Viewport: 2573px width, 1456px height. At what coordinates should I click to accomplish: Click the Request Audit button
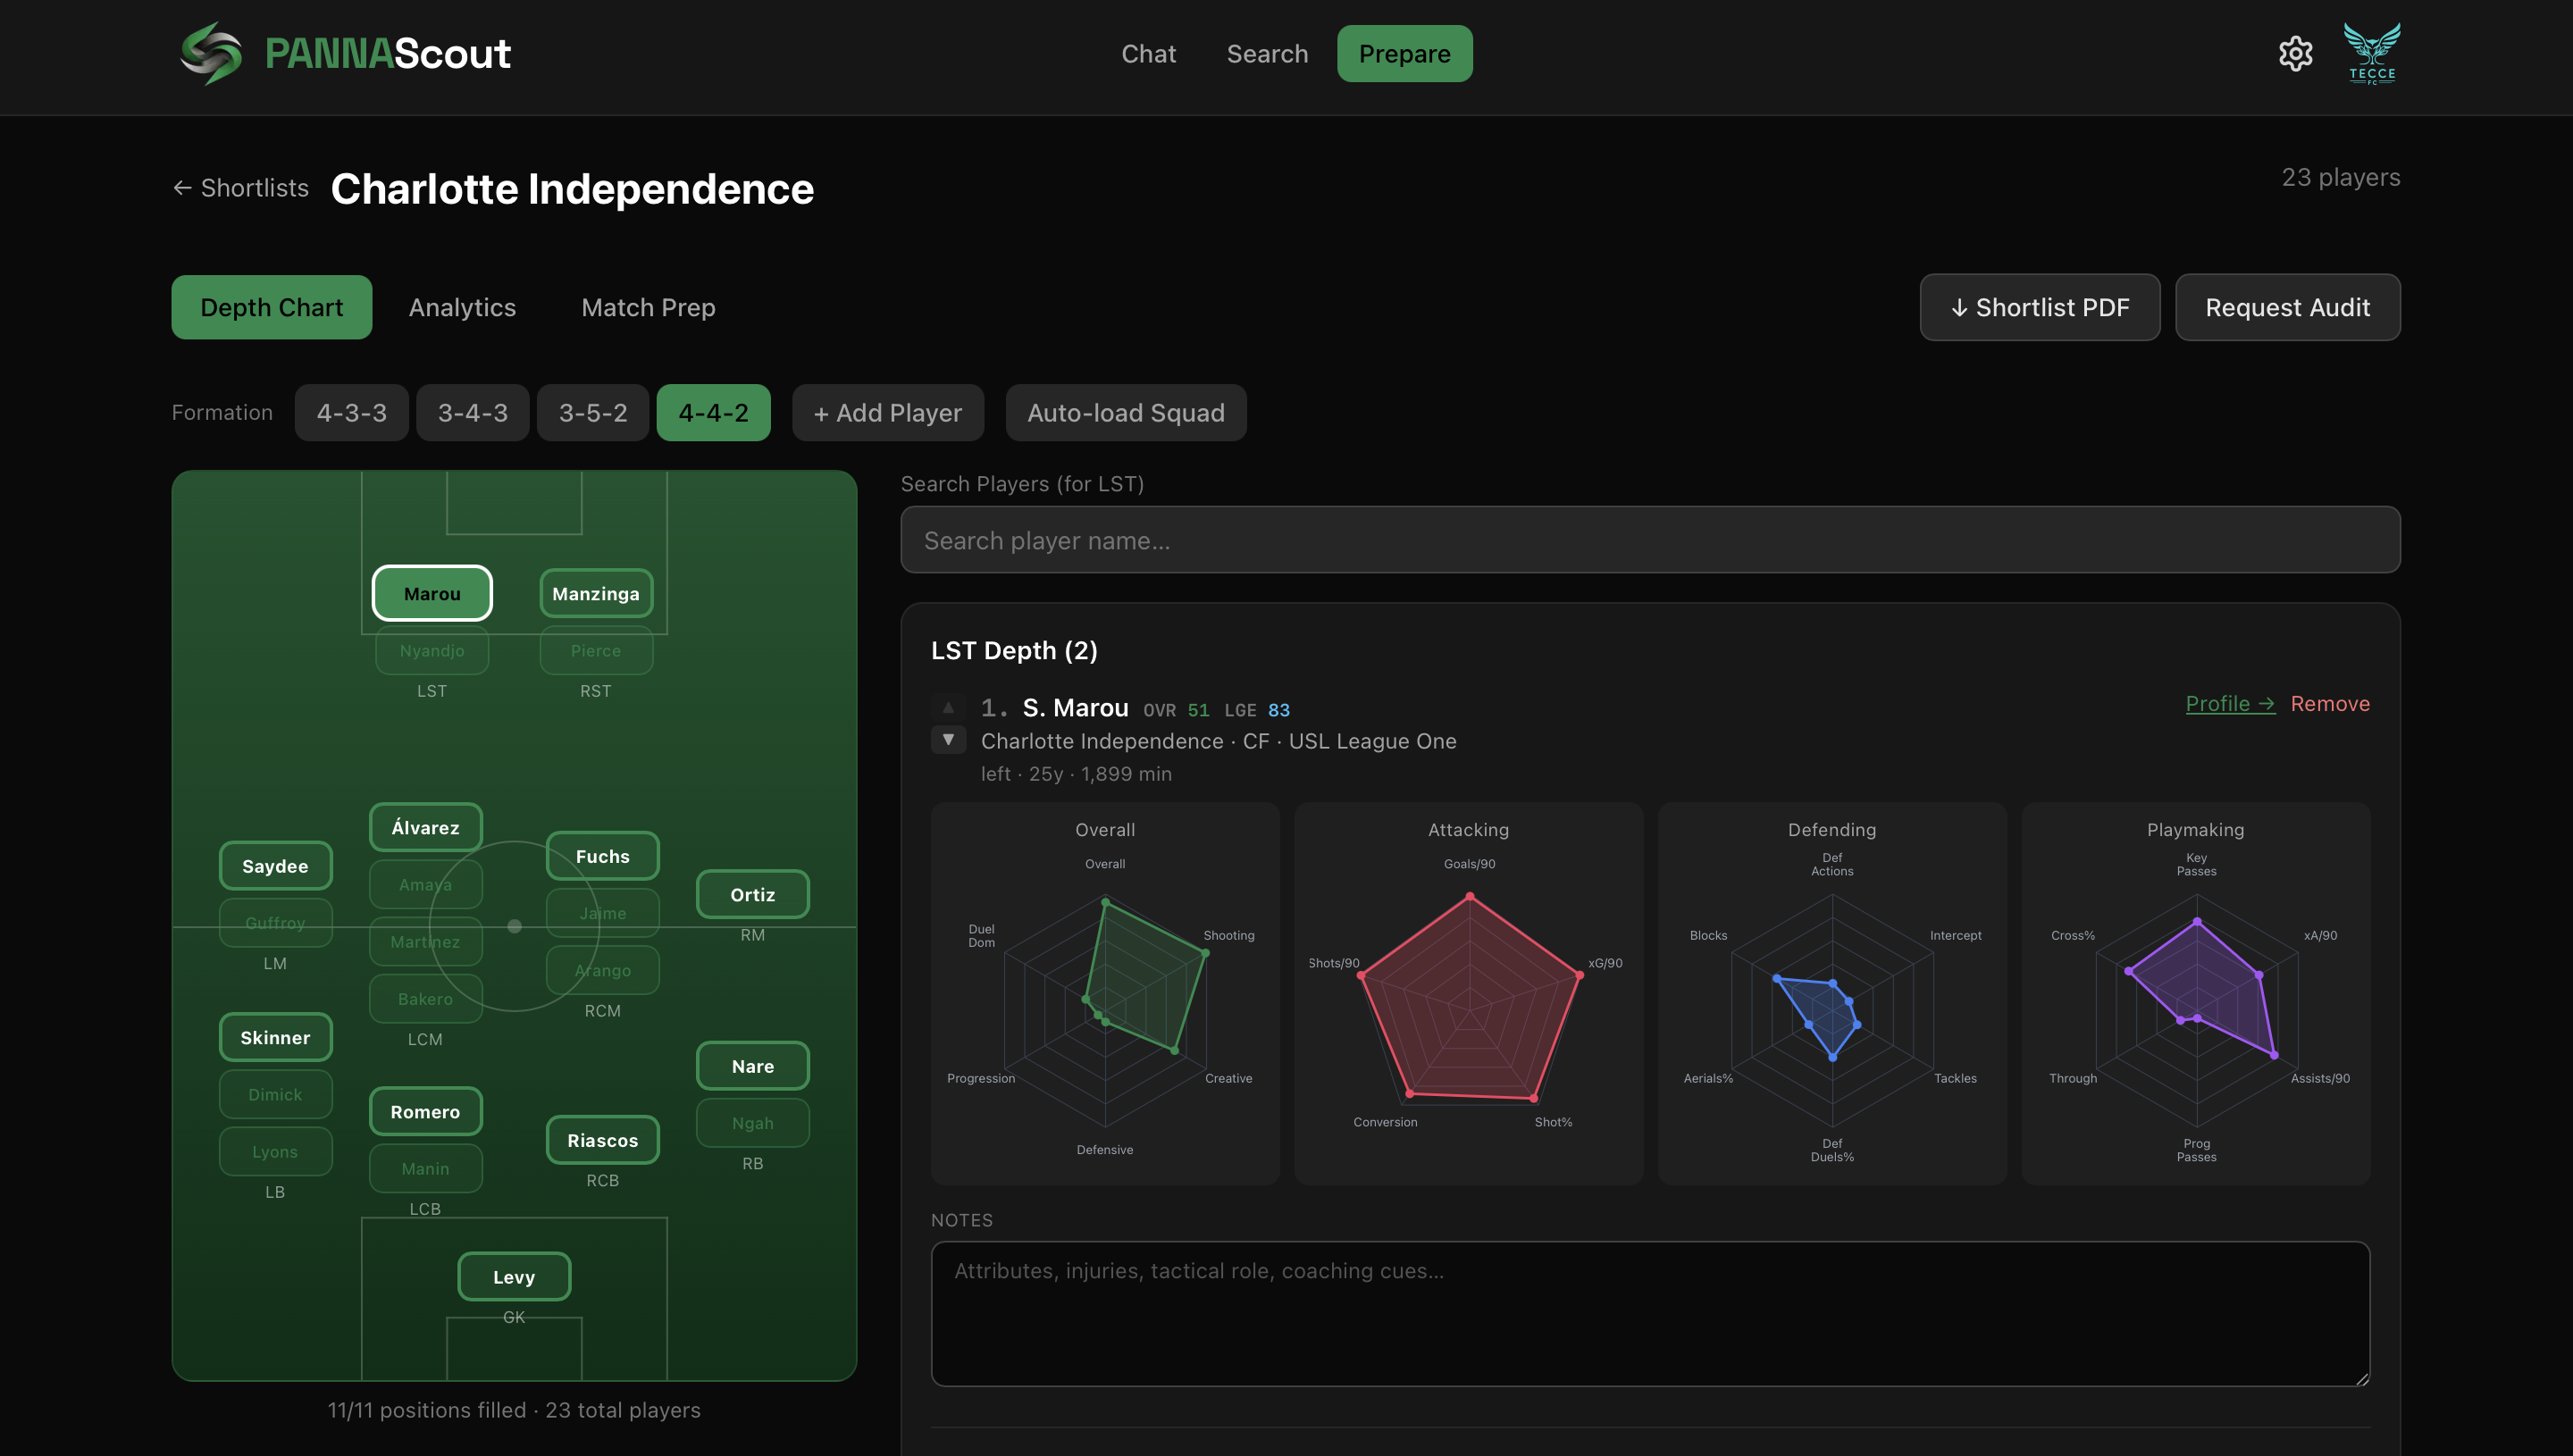[2288, 307]
